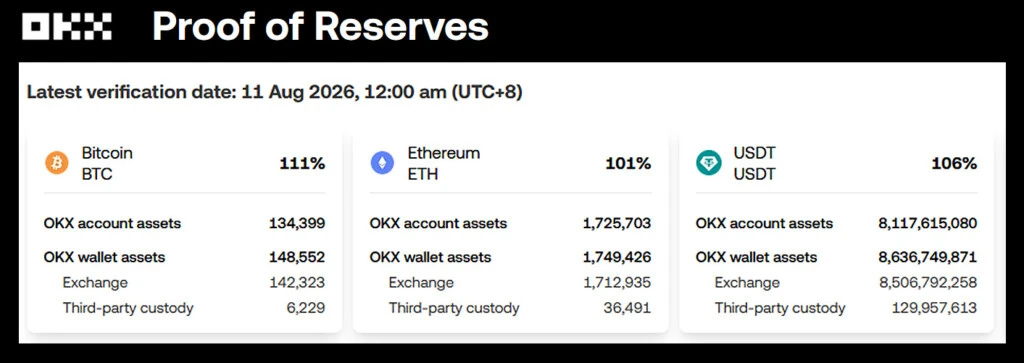Click Bitcoin Third-party custody row

pyautogui.click(x=184, y=308)
